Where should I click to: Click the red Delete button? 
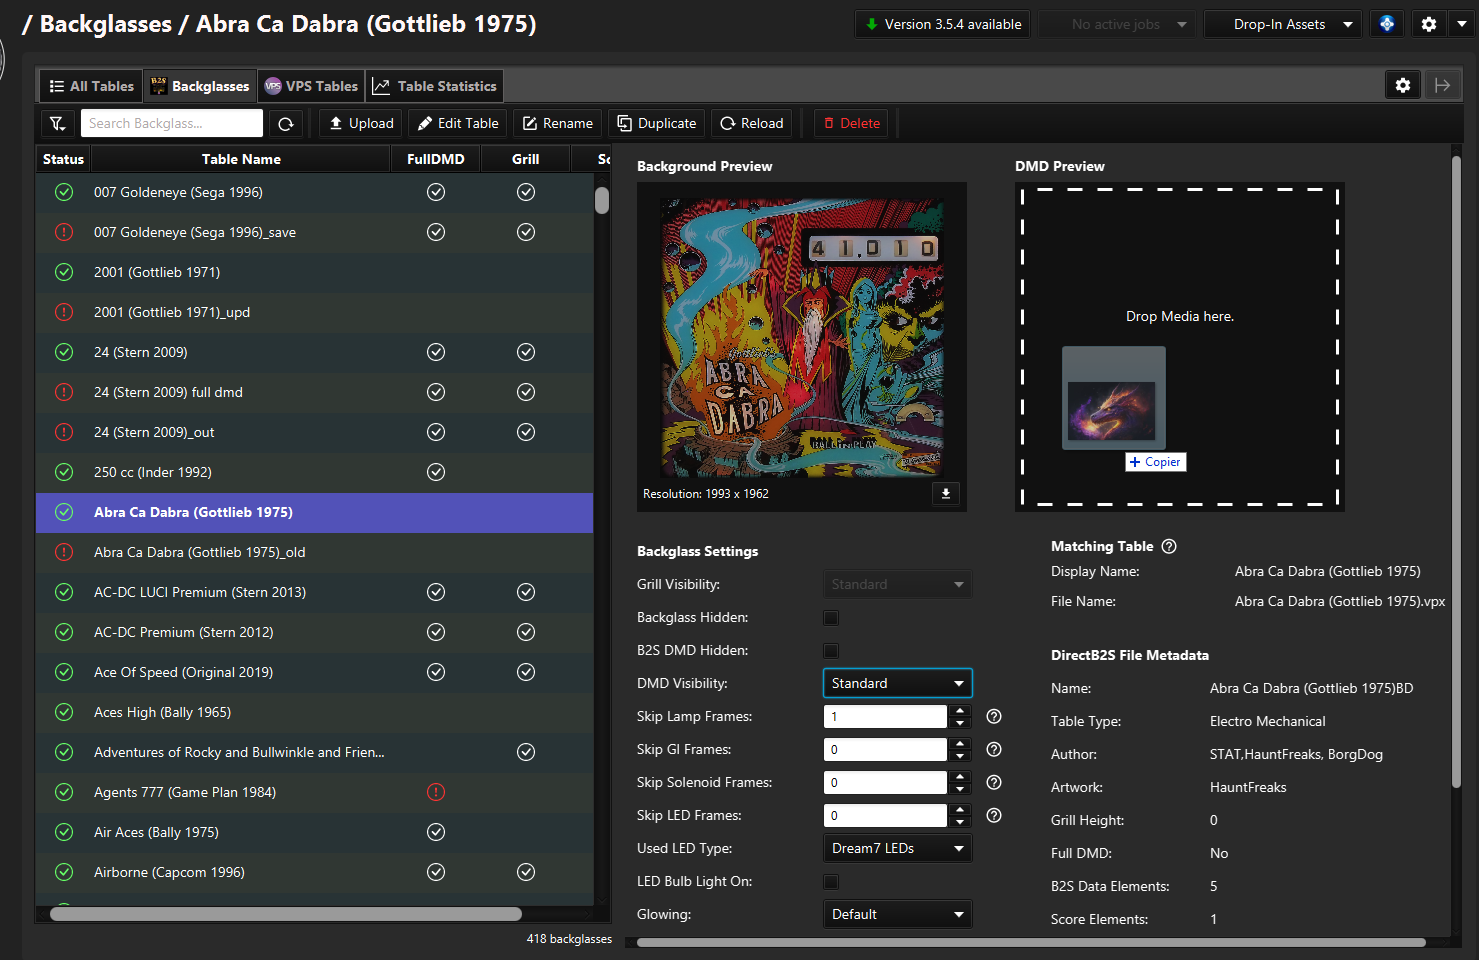point(852,123)
